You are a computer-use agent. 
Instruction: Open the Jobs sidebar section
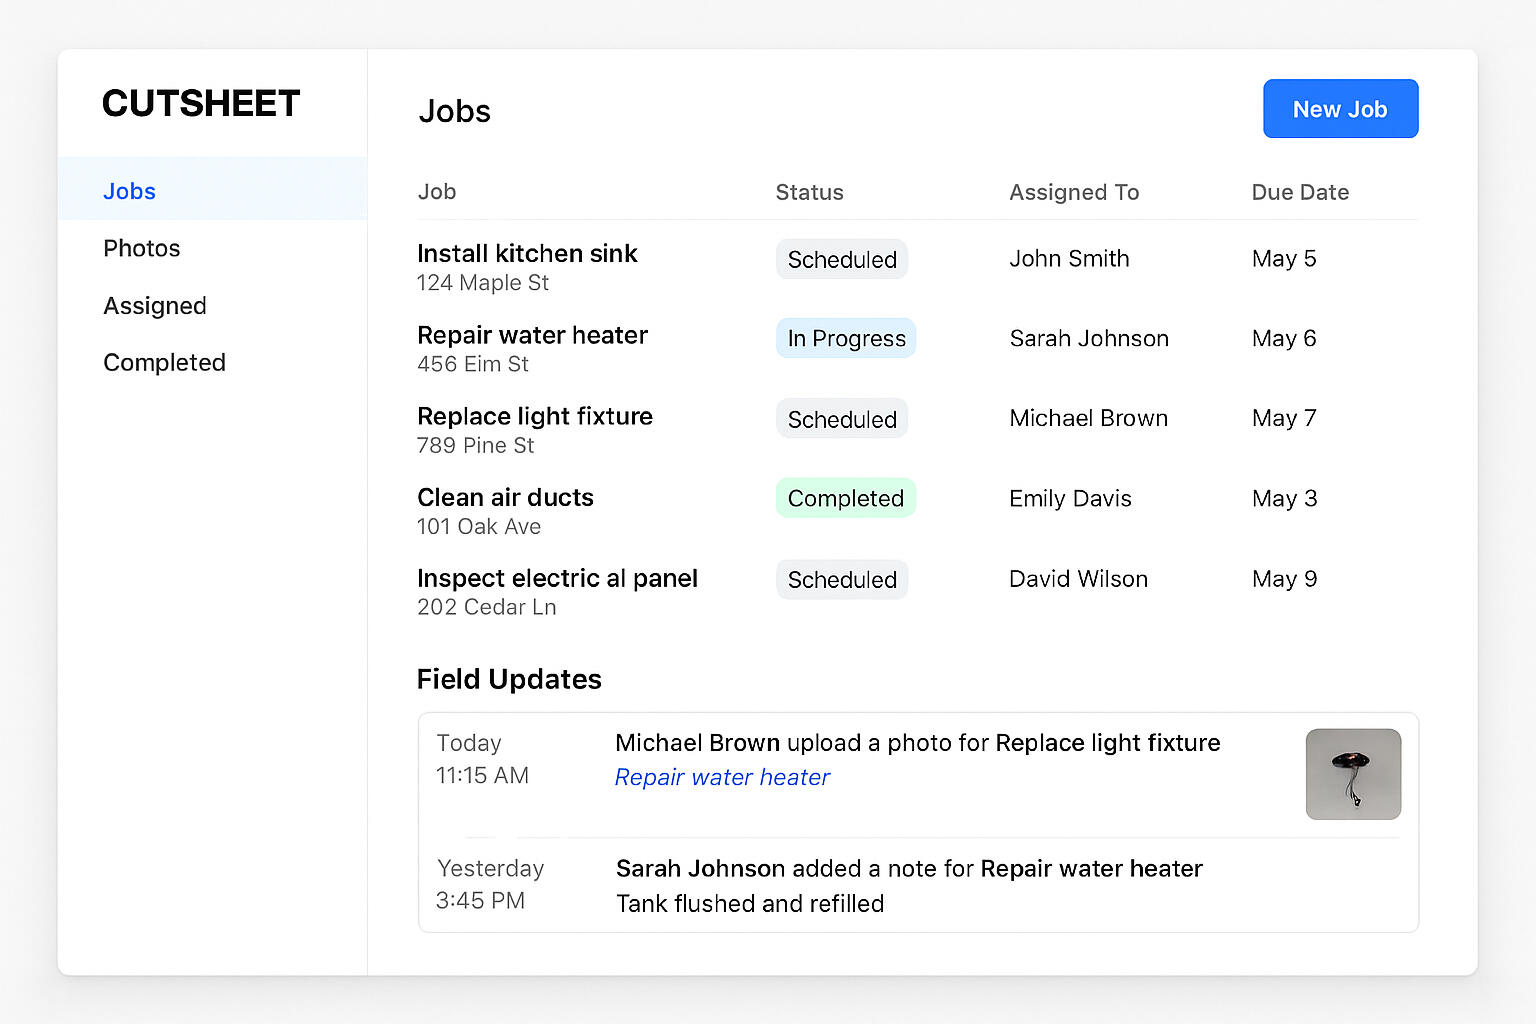130,191
